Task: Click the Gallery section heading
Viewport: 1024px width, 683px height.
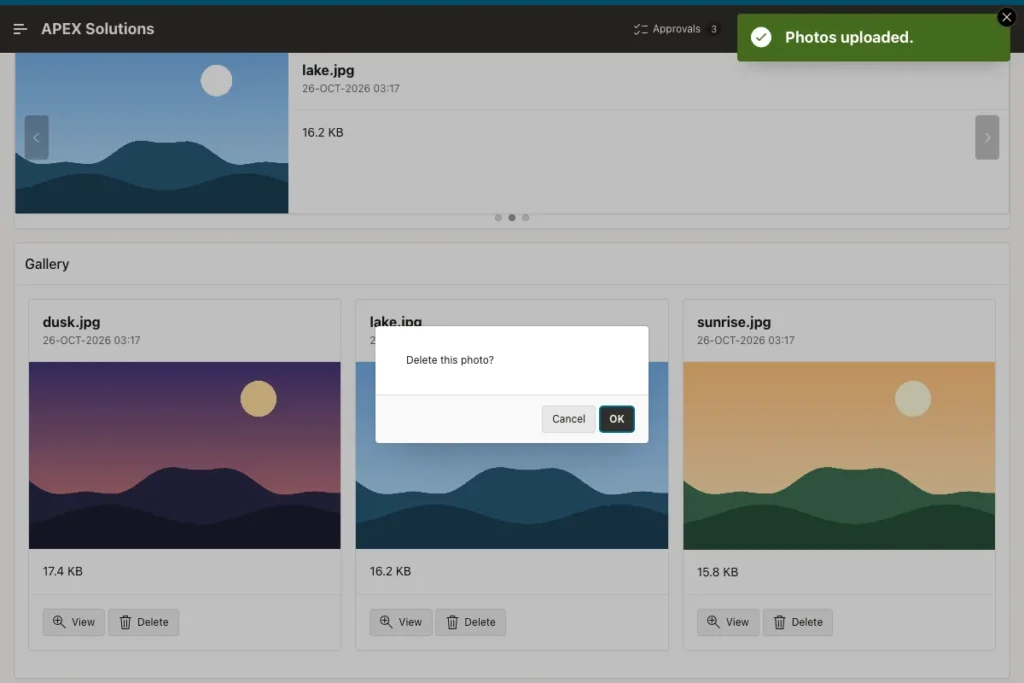Action: point(47,264)
